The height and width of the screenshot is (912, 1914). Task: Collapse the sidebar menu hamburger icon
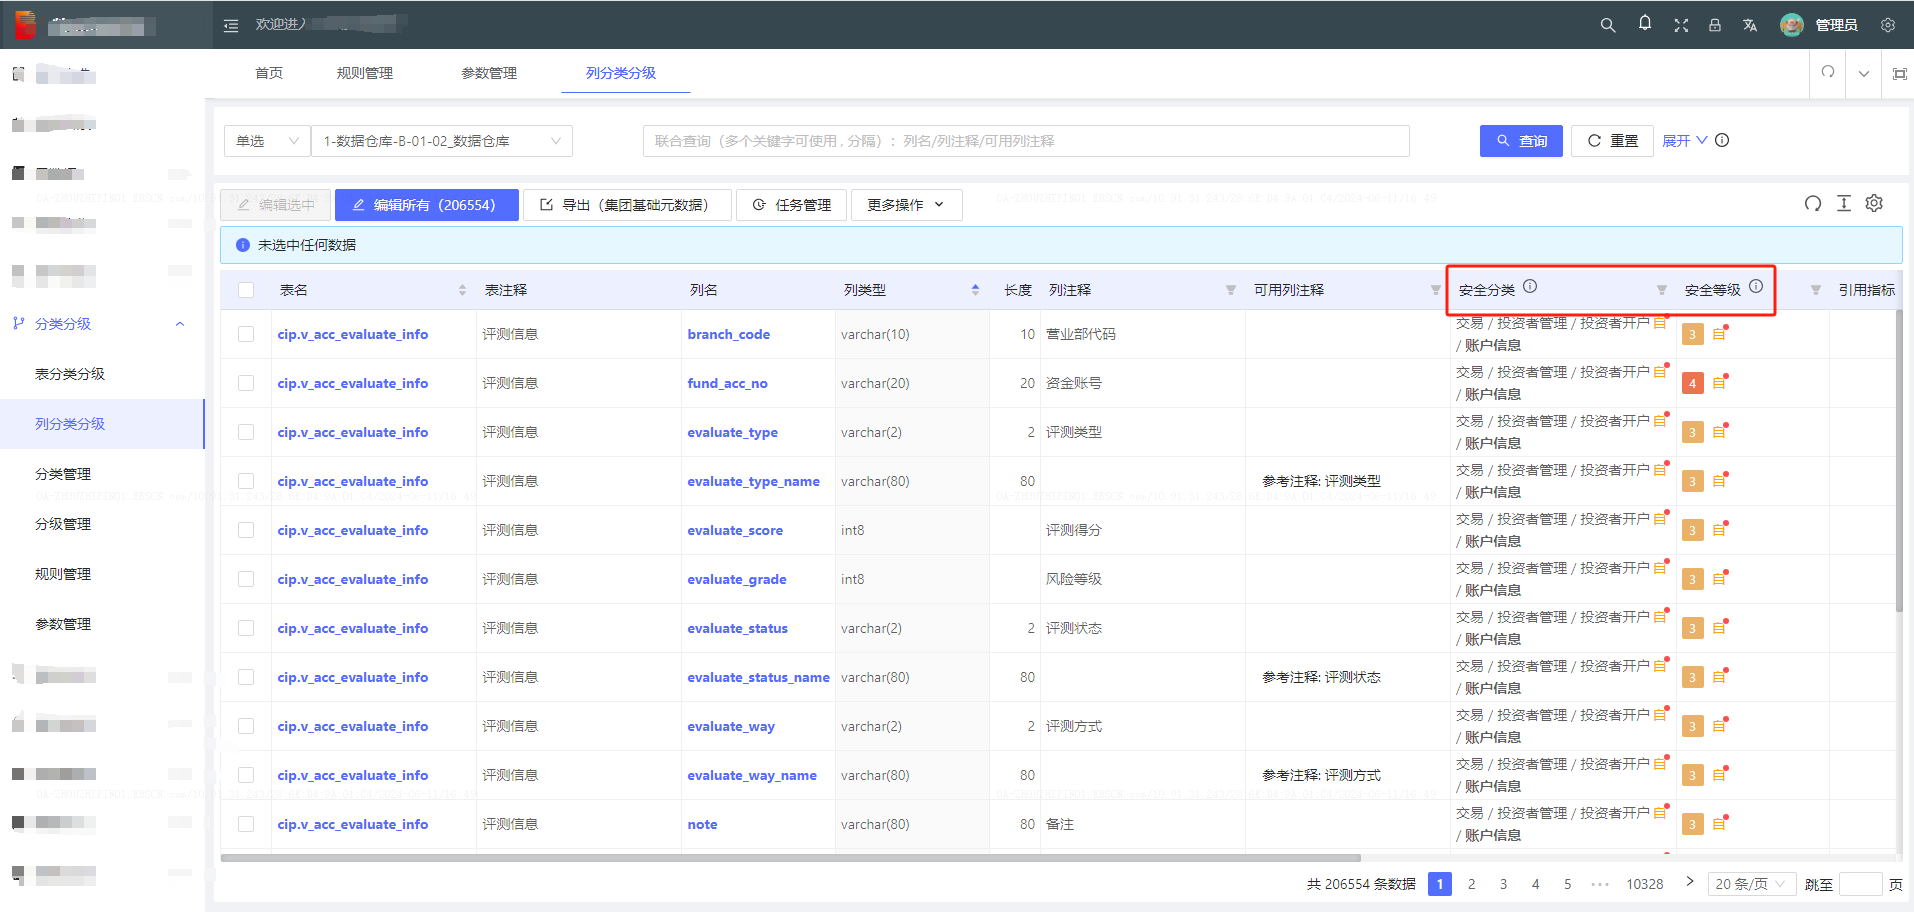(x=231, y=26)
